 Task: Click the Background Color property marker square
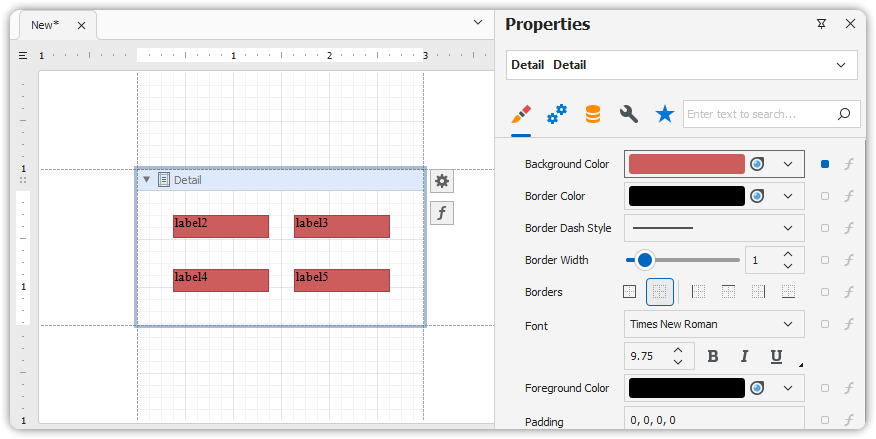click(825, 164)
